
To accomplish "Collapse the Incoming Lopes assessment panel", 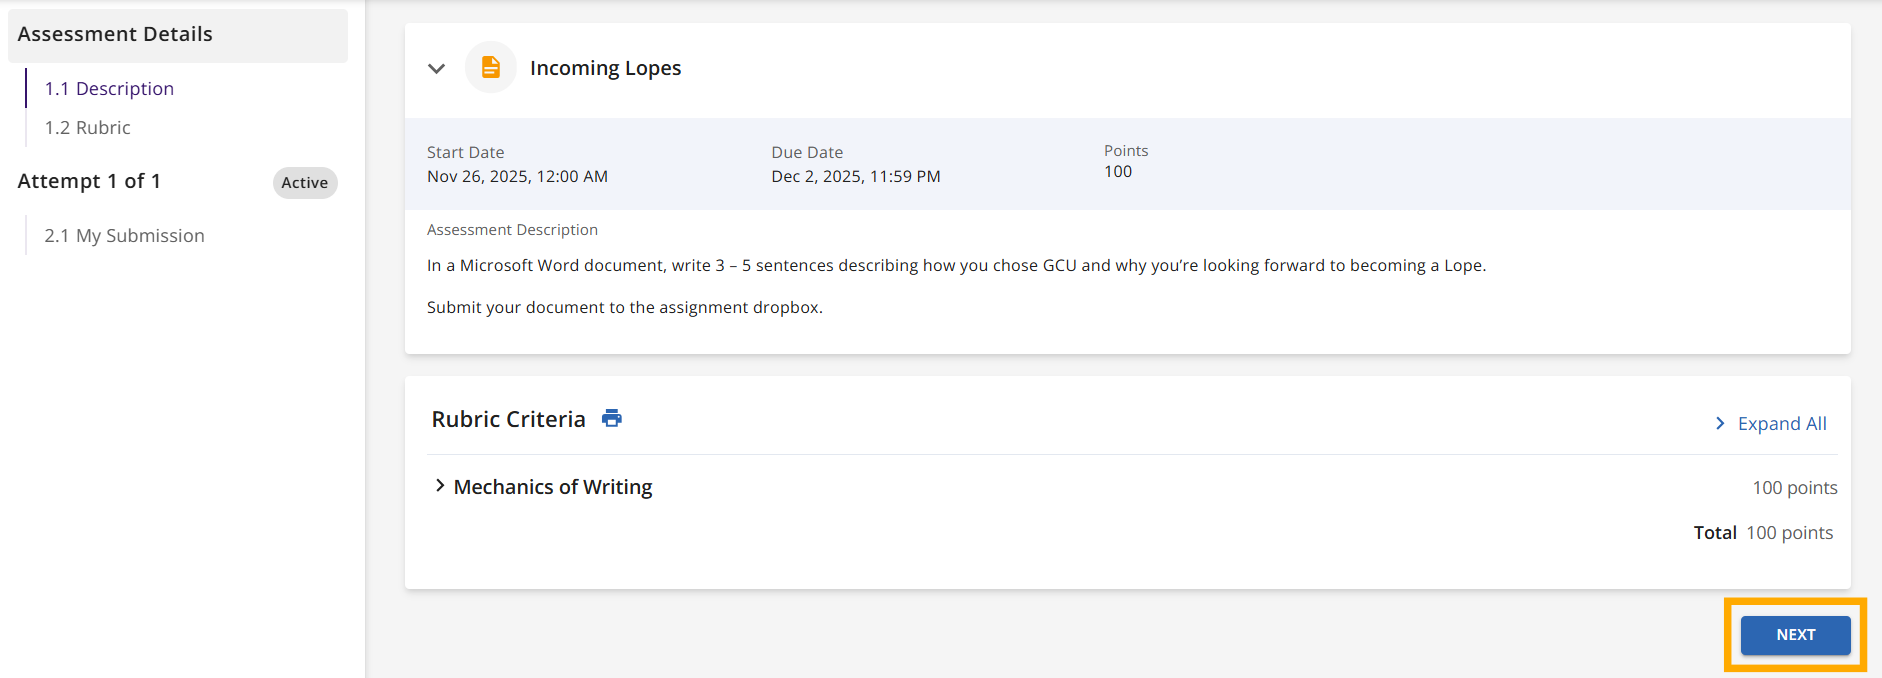I will coord(436,68).
